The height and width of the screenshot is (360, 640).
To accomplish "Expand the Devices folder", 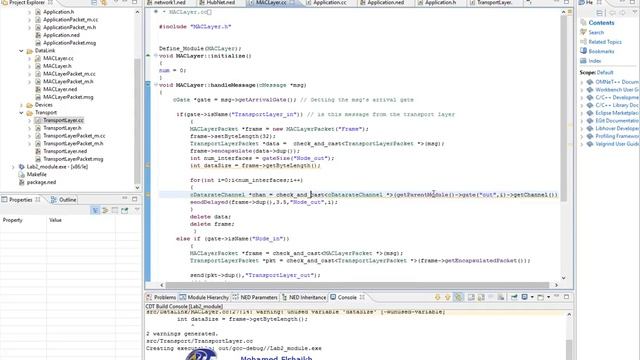I will tap(21, 105).
